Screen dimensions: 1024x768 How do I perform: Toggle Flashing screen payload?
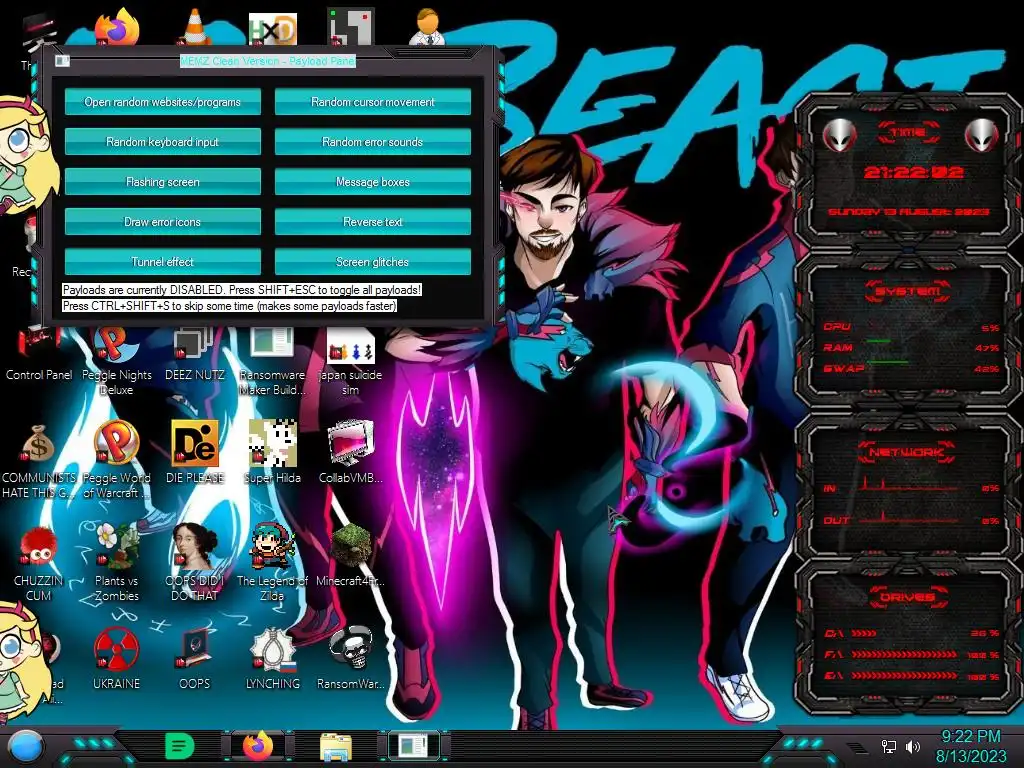click(x=163, y=182)
